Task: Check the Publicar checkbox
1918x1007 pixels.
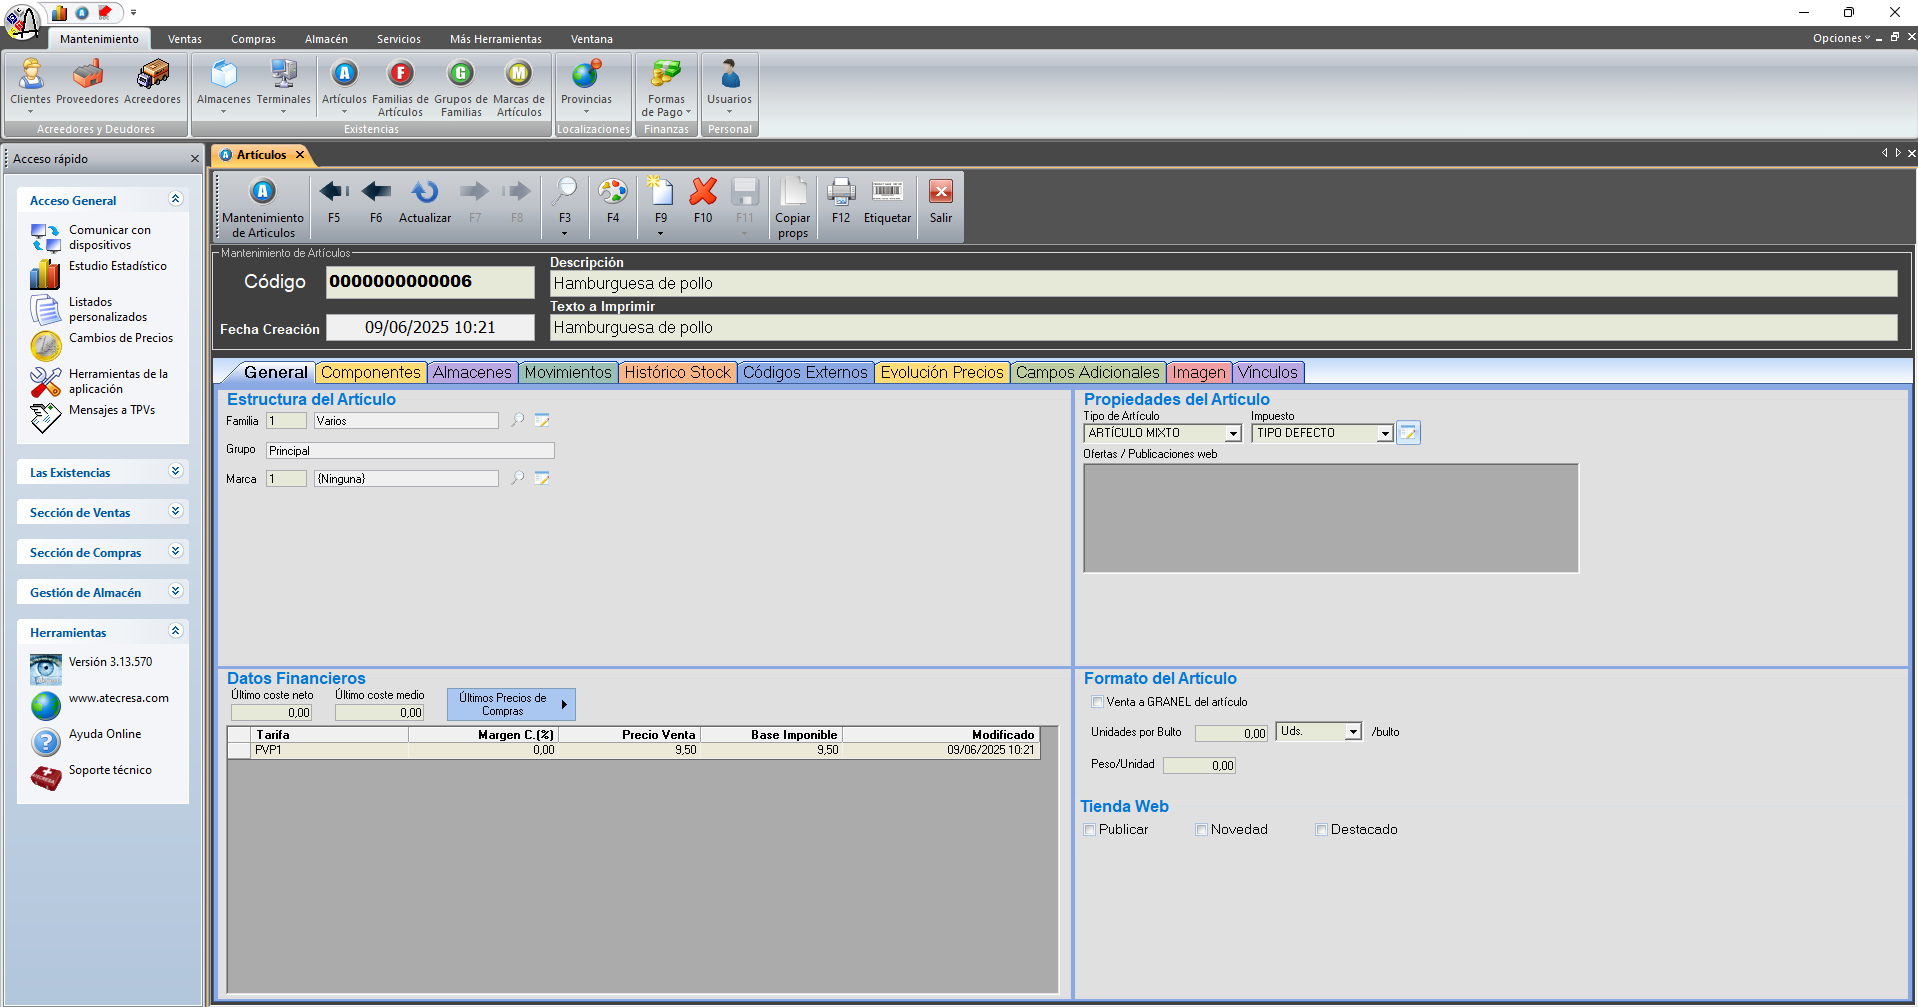Action: 1090,830
